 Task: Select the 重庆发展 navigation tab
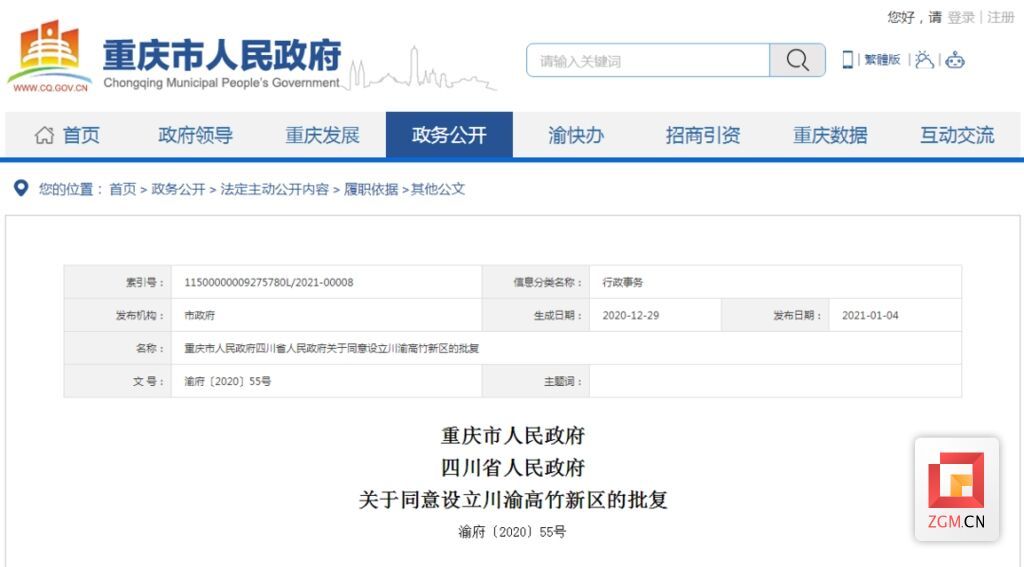coord(322,135)
